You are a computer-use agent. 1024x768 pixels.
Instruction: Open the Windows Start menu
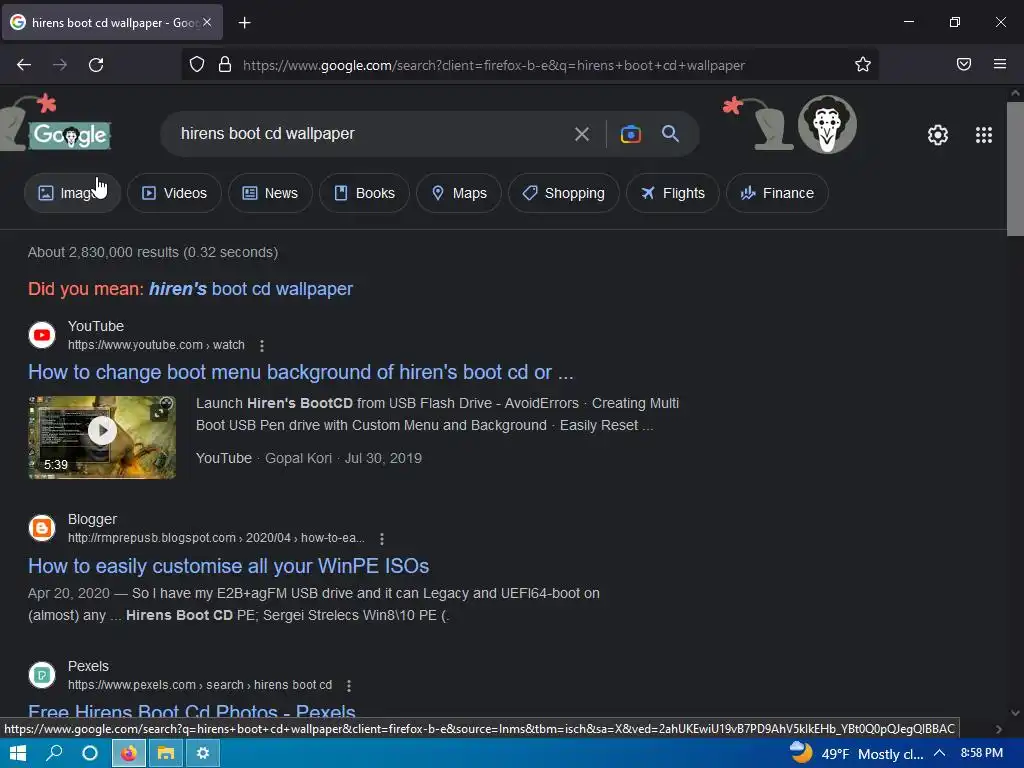18,754
